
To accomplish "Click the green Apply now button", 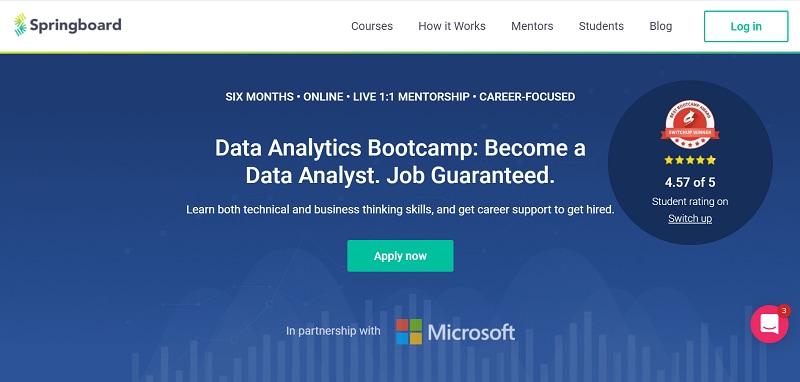I will (401, 256).
